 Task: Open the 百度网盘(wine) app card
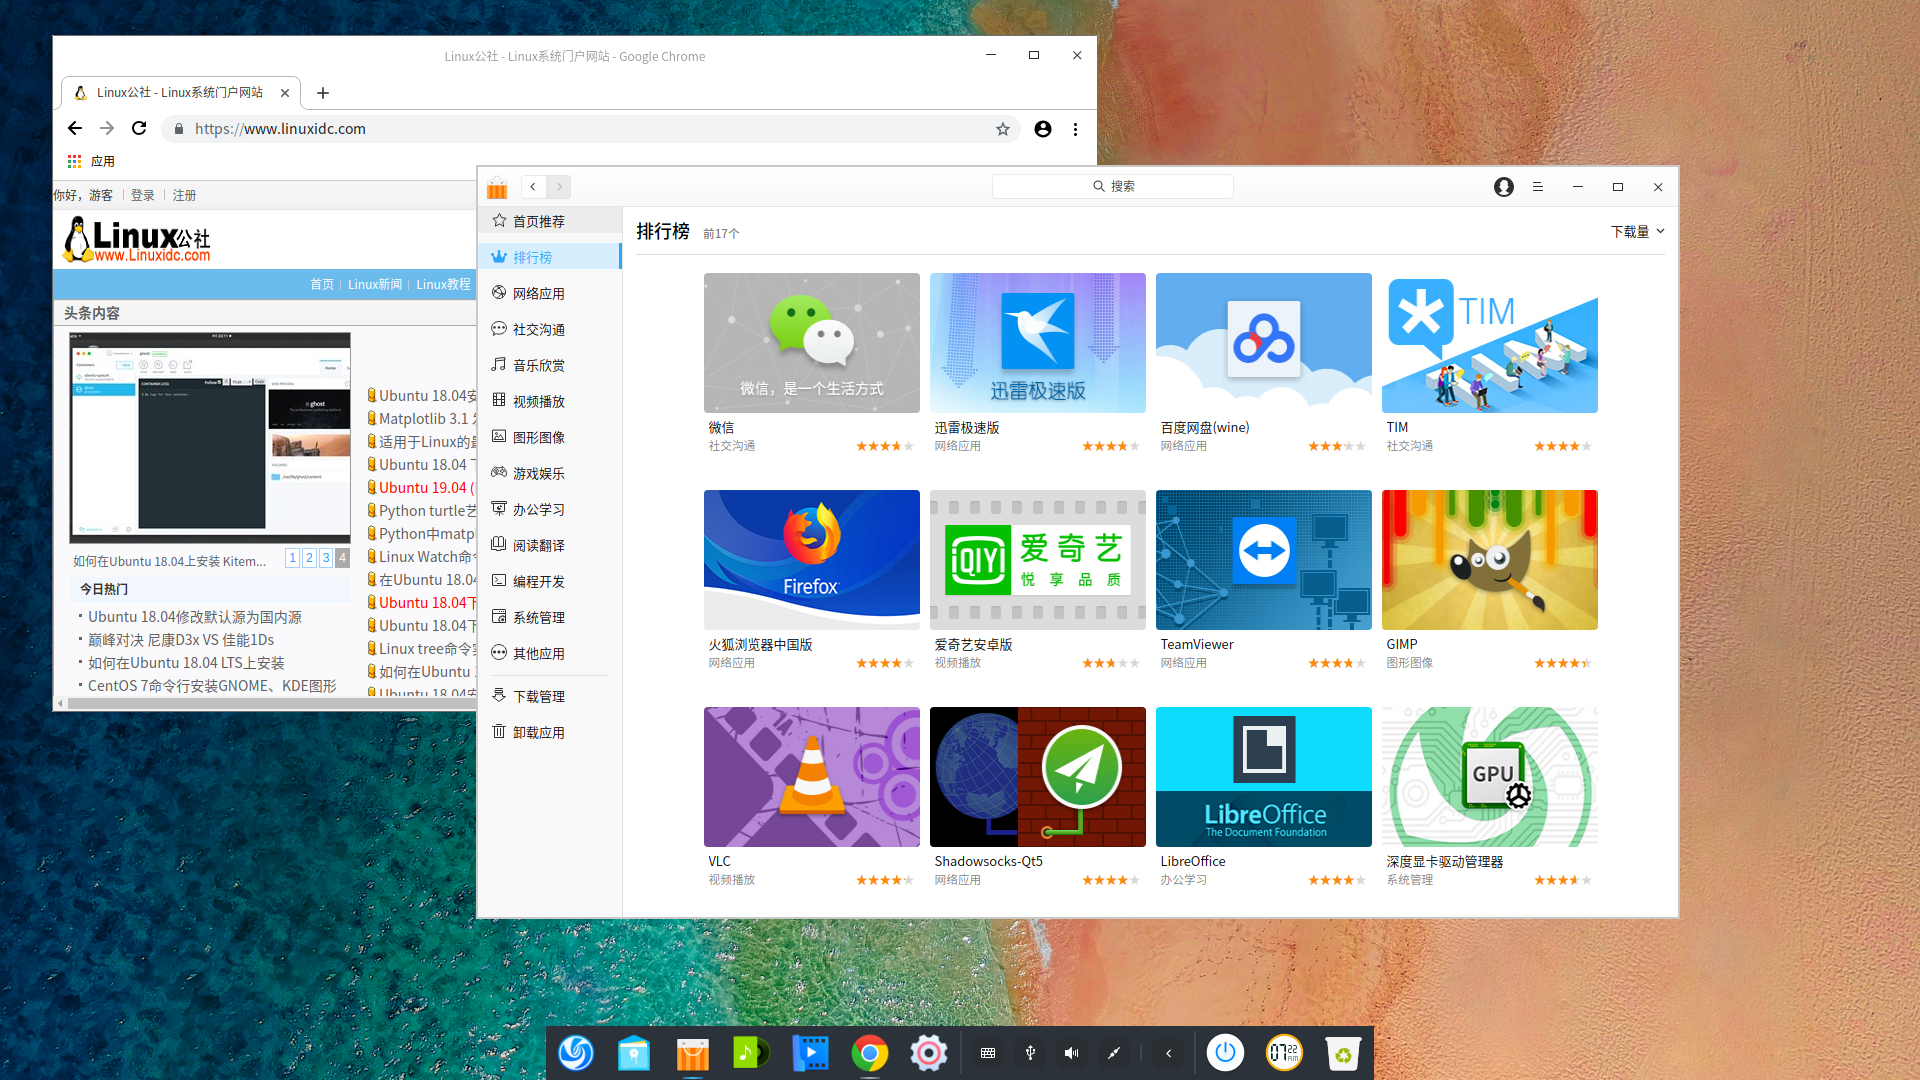(x=1263, y=363)
